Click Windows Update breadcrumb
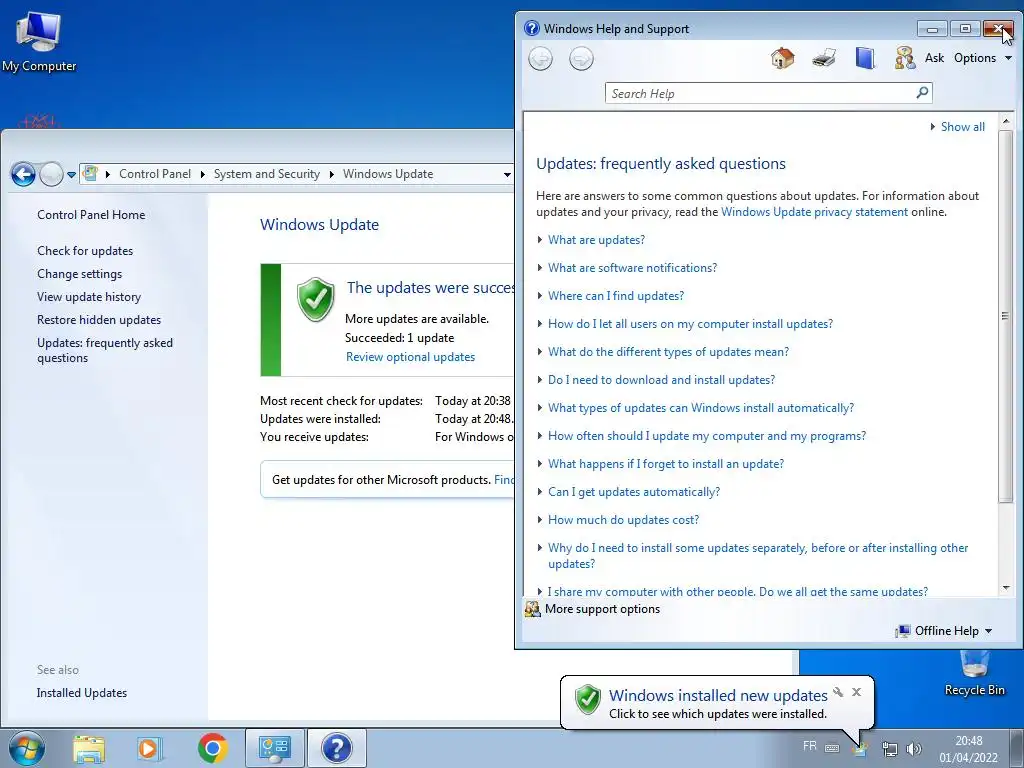The height and width of the screenshot is (768, 1024). click(x=388, y=174)
